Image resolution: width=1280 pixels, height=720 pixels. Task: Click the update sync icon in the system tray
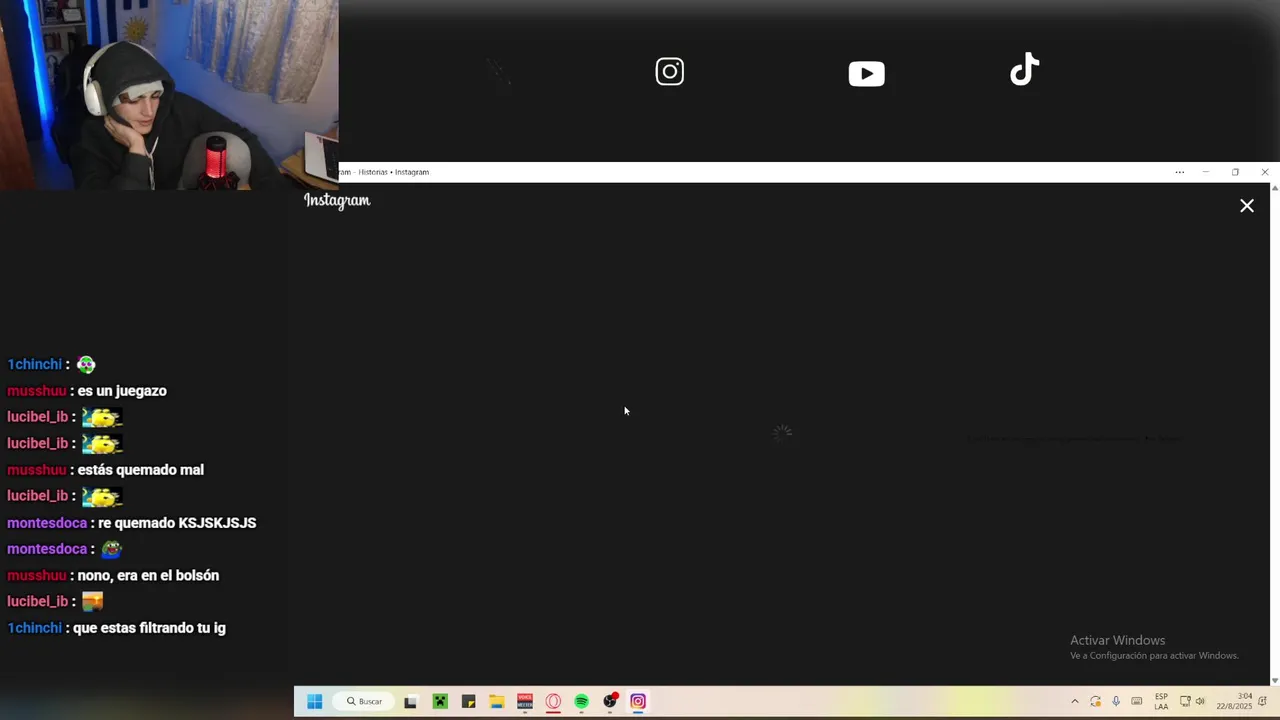[1096, 702]
